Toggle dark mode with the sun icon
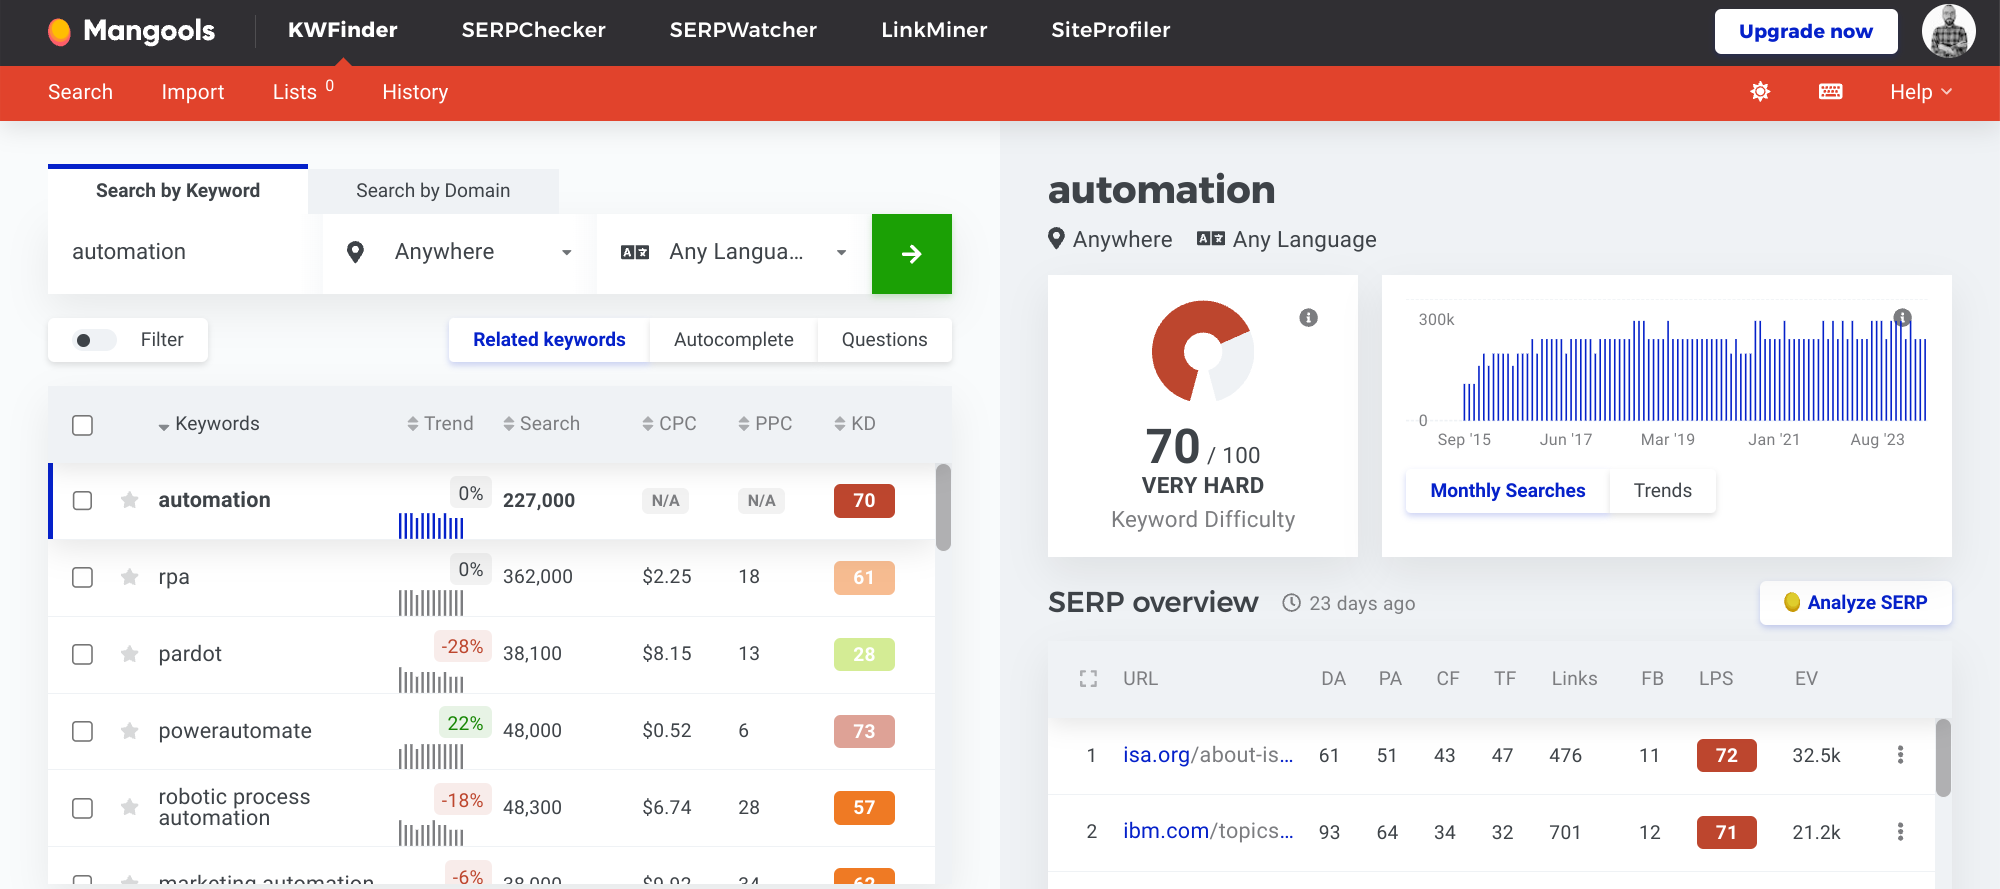Screen dimensions: 2000x889 point(1760,92)
